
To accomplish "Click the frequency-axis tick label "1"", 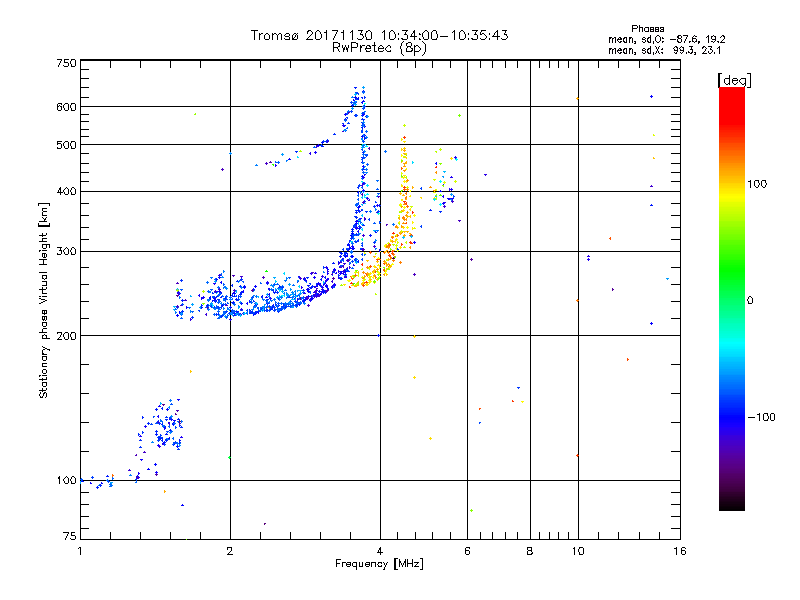I will click(80, 551).
